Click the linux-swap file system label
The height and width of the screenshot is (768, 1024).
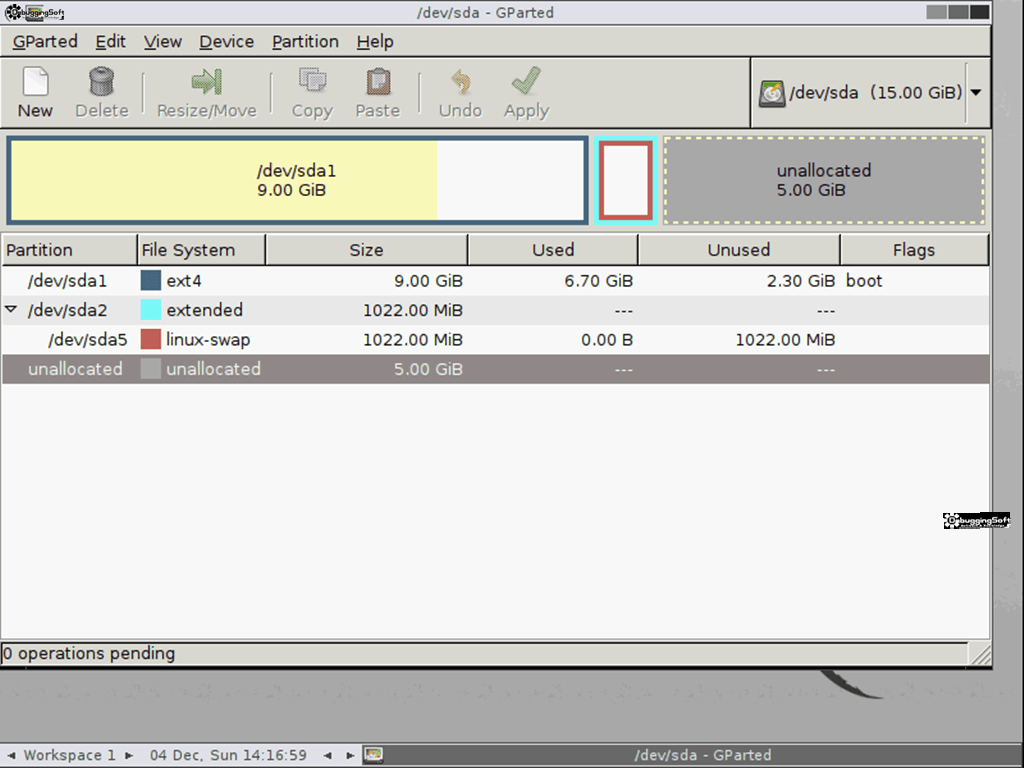tap(208, 340)
